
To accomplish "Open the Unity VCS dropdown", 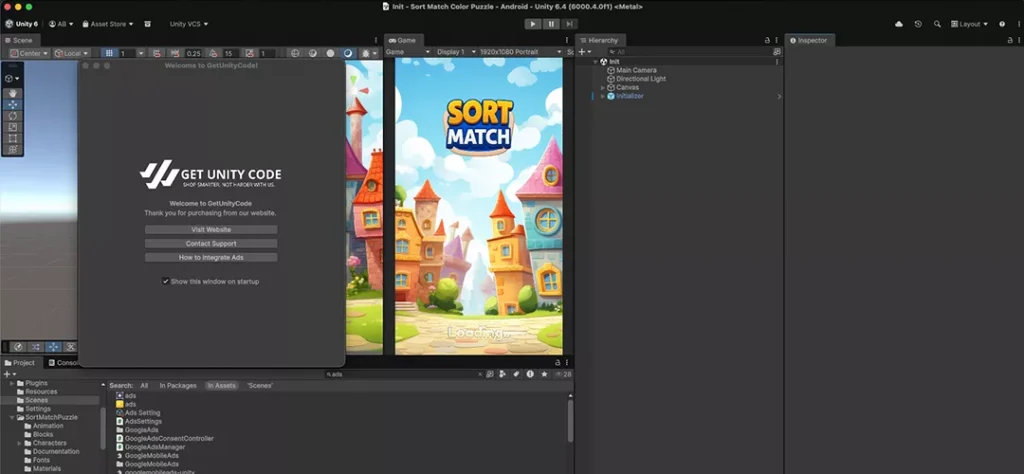I will pos(189,24).
